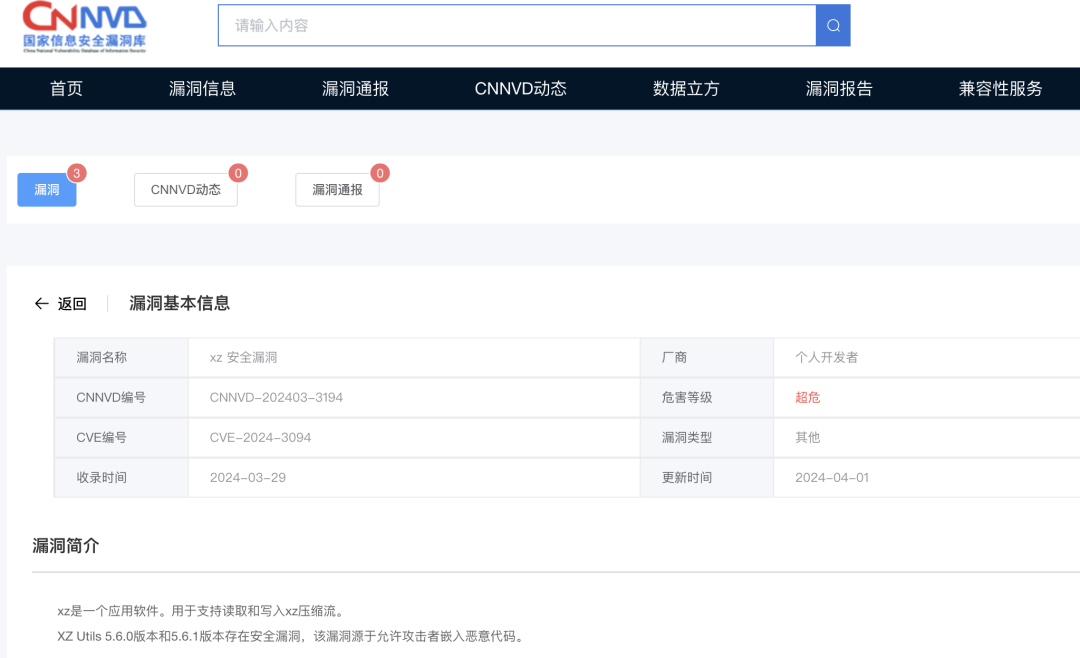The image size is (1080, 658).
Task: Click CNNVD-202403-3194 identifier
Action: pyautogui.click(x=276, y=397)
